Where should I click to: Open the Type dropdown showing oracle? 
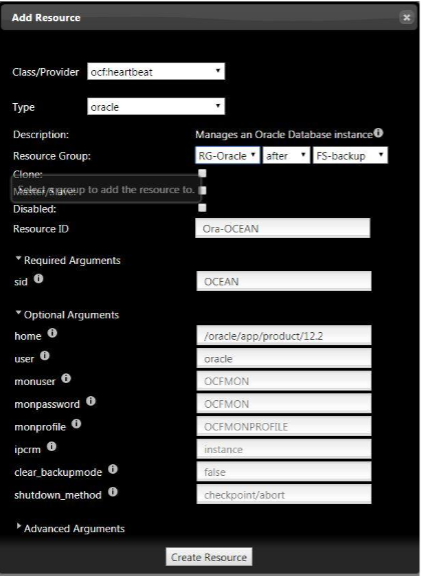156,107
